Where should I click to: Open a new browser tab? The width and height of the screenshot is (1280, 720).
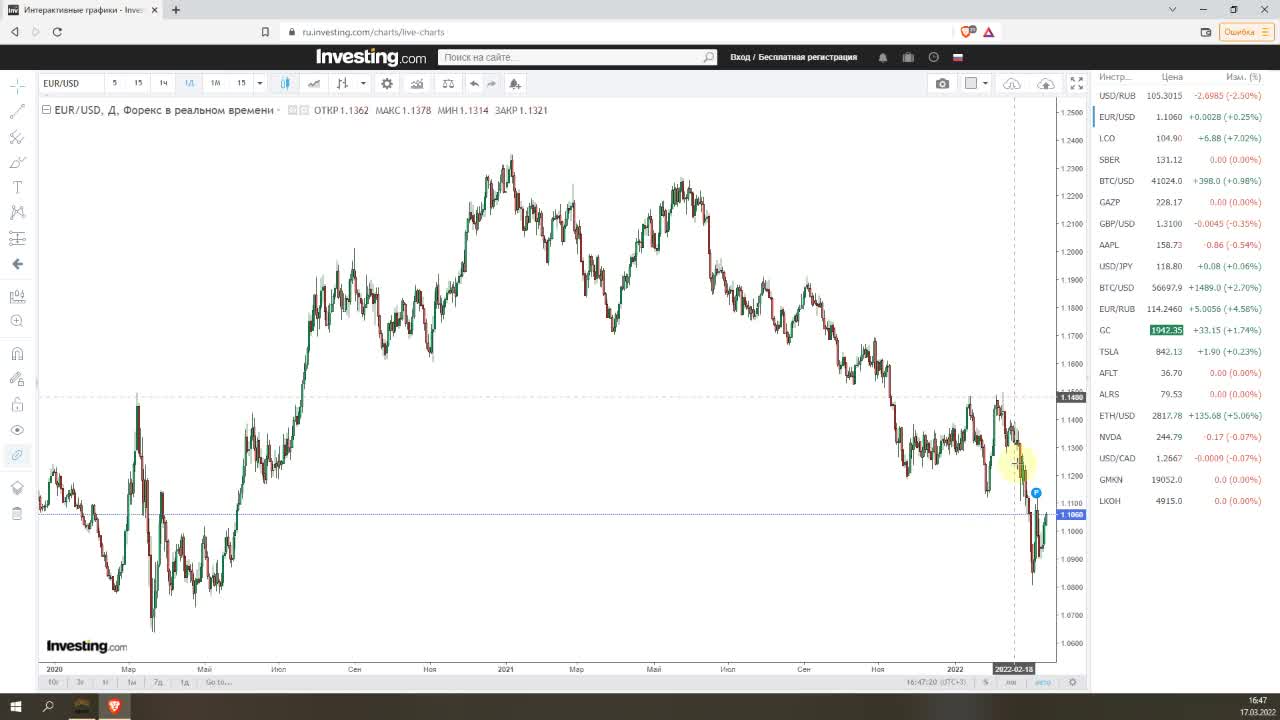tap(176, 10)
